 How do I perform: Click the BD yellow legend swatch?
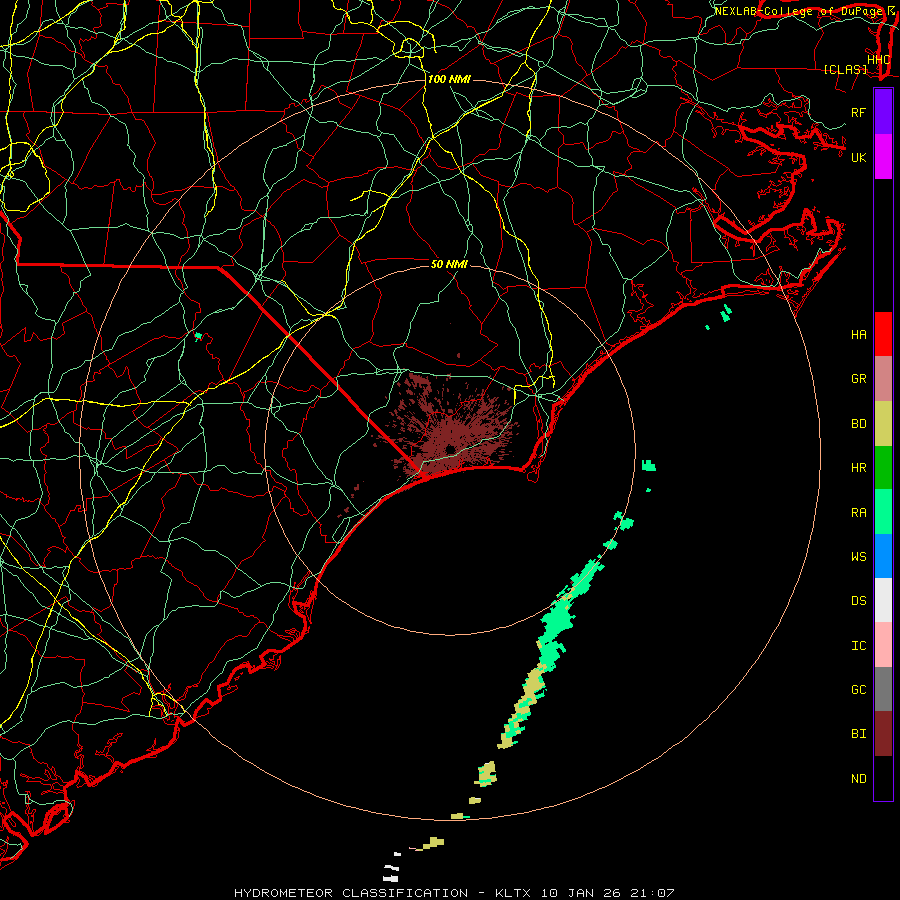point(883,423)
